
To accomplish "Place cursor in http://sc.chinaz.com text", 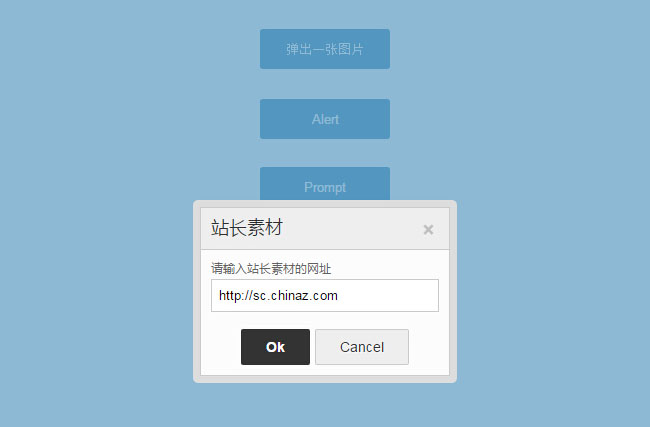I will click(278, 296).
